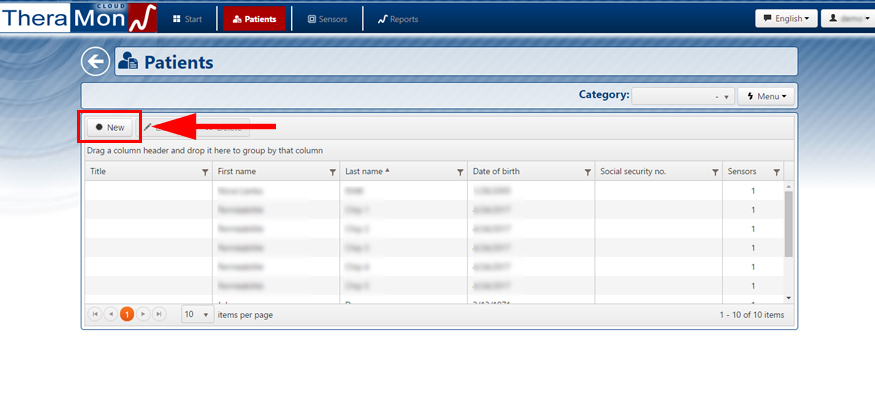Click scrollbar down arrow in patient grid
The image size is (875, 418).
coord(788,297)
